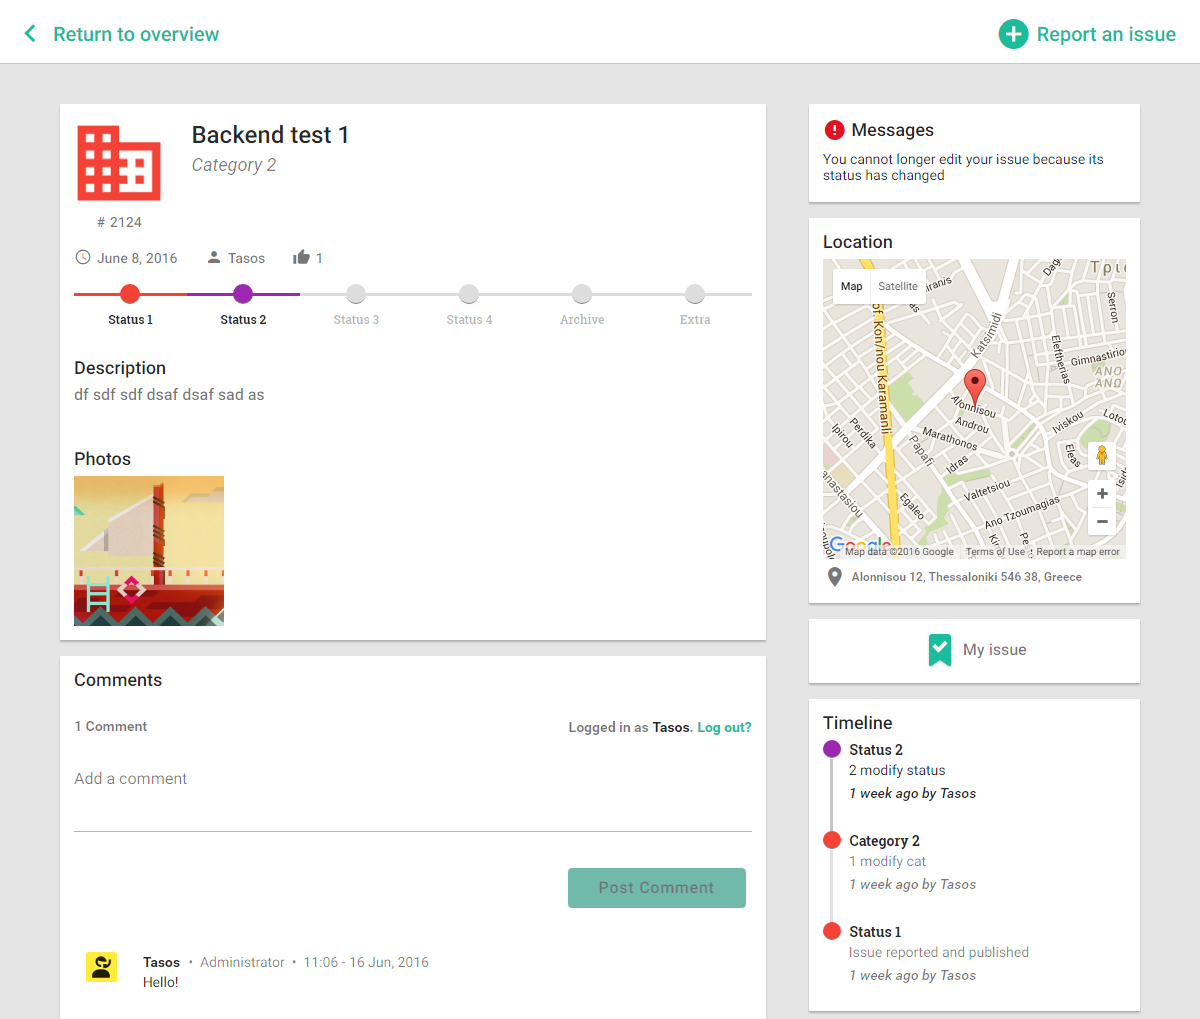1200x1019 pixels.
Task: Zoom out on the location map
Action: (x=1102, y=521)
